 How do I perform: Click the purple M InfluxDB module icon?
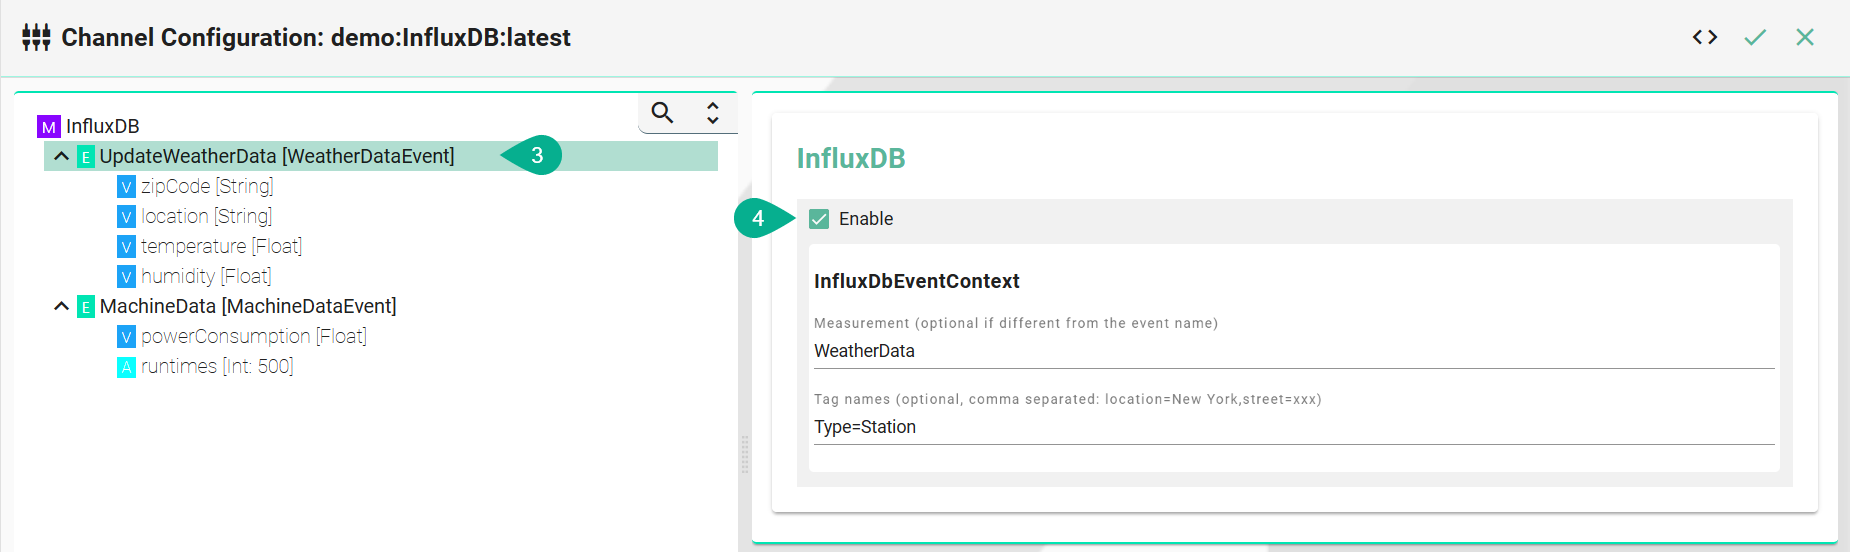48,127
